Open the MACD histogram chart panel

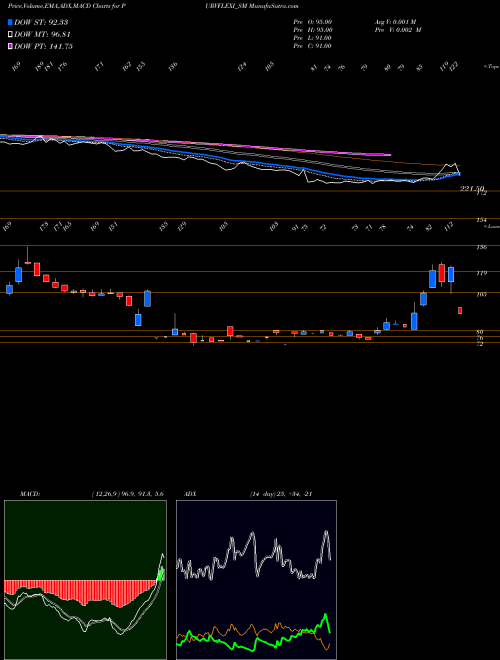85,580
